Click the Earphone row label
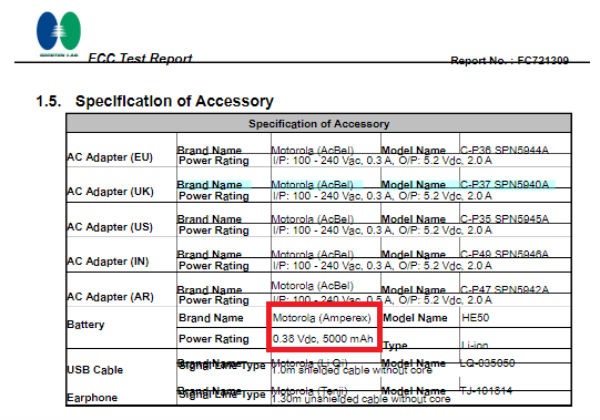This screenshot has width=600, height=420. click(x=92, y=397)
